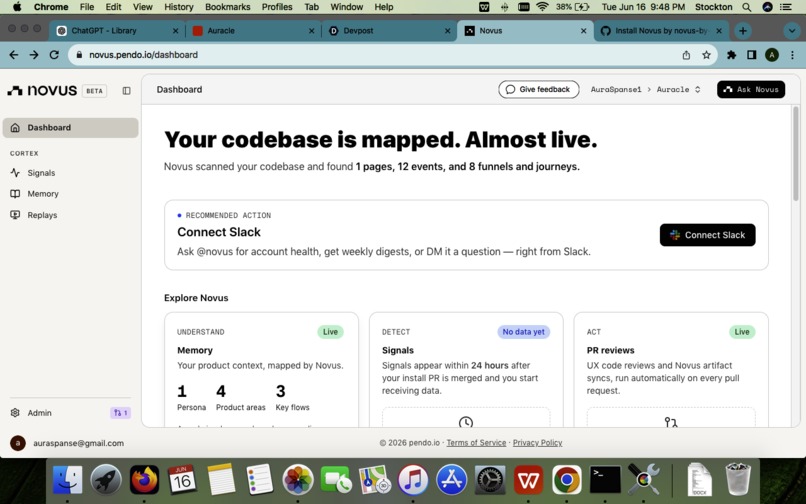806x504 pixels.
Task: Open the Bookmarks menu
Action: [x=227, y=7]
